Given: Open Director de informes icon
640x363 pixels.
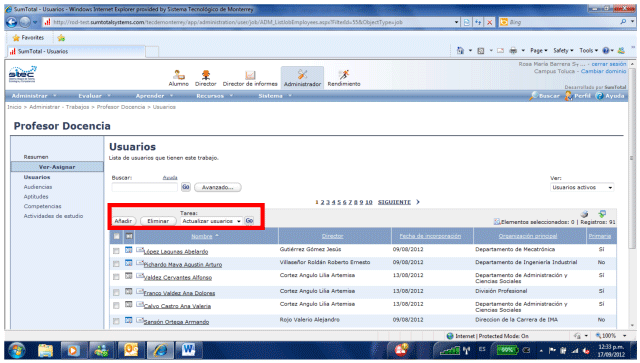Looking at the screenshot, I should click(250, 75).
